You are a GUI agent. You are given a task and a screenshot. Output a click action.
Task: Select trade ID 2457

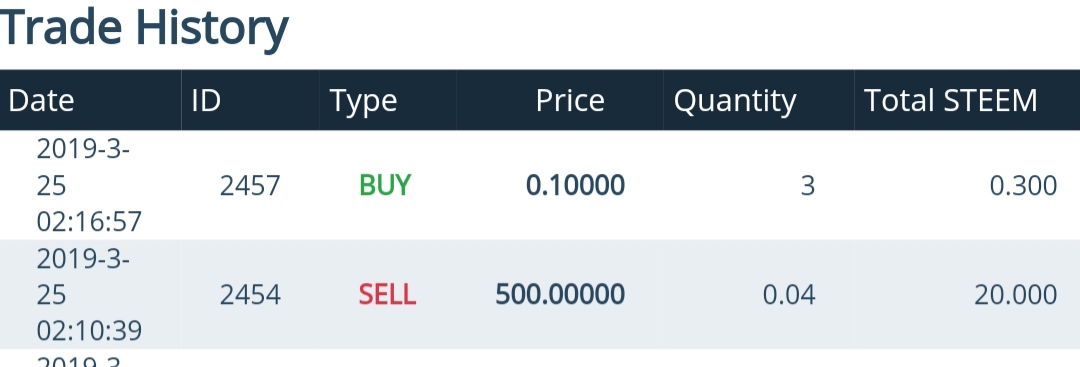tap(250, 185)
